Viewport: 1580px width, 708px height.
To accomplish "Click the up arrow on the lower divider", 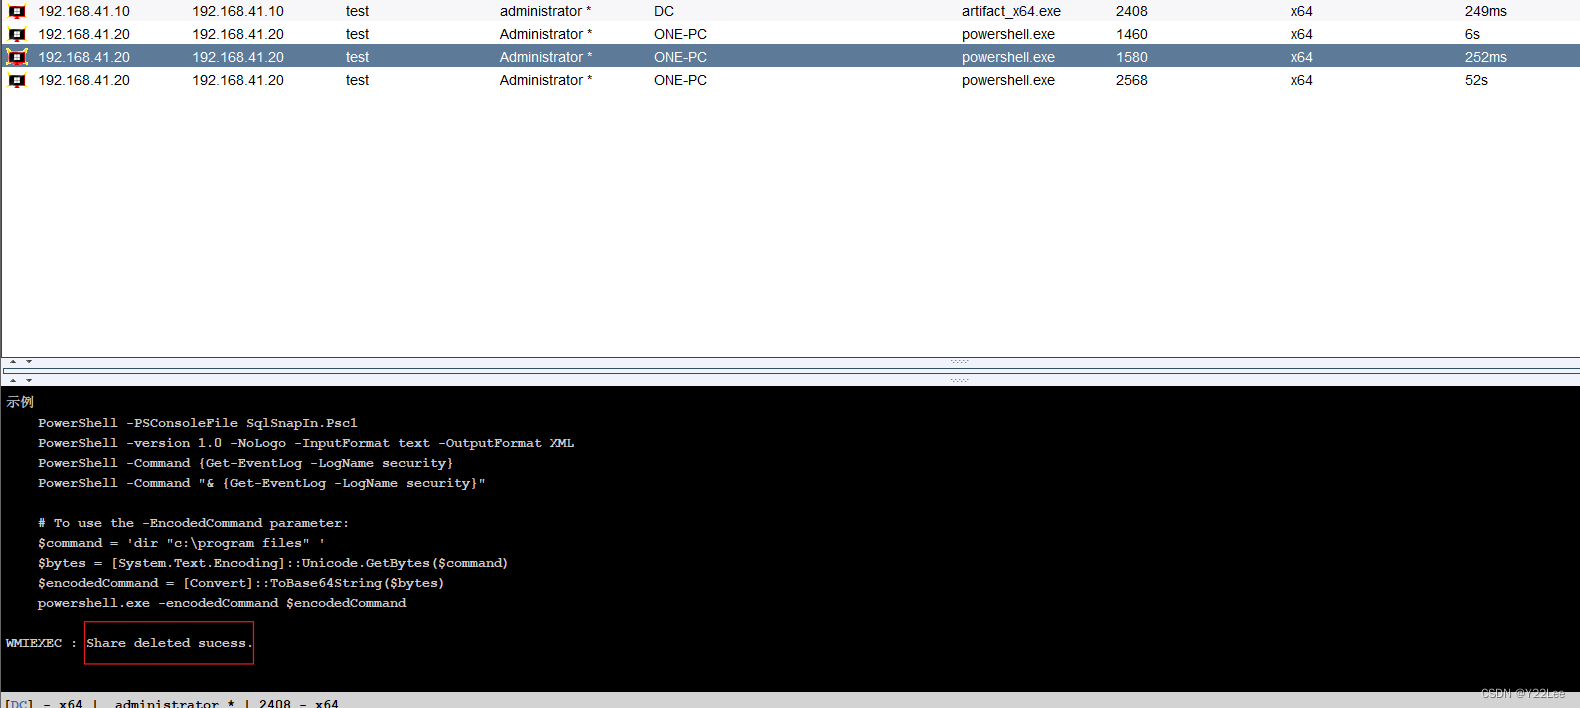I will (13, 380).
